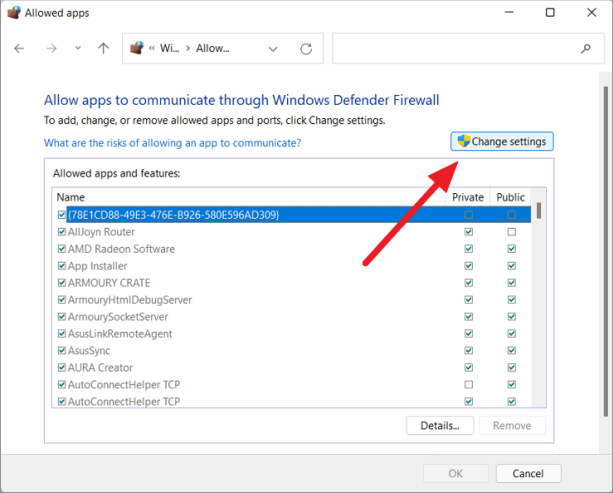
Task: Uncheck the AMD Radeon Software app checkbox
Action: 62,249
